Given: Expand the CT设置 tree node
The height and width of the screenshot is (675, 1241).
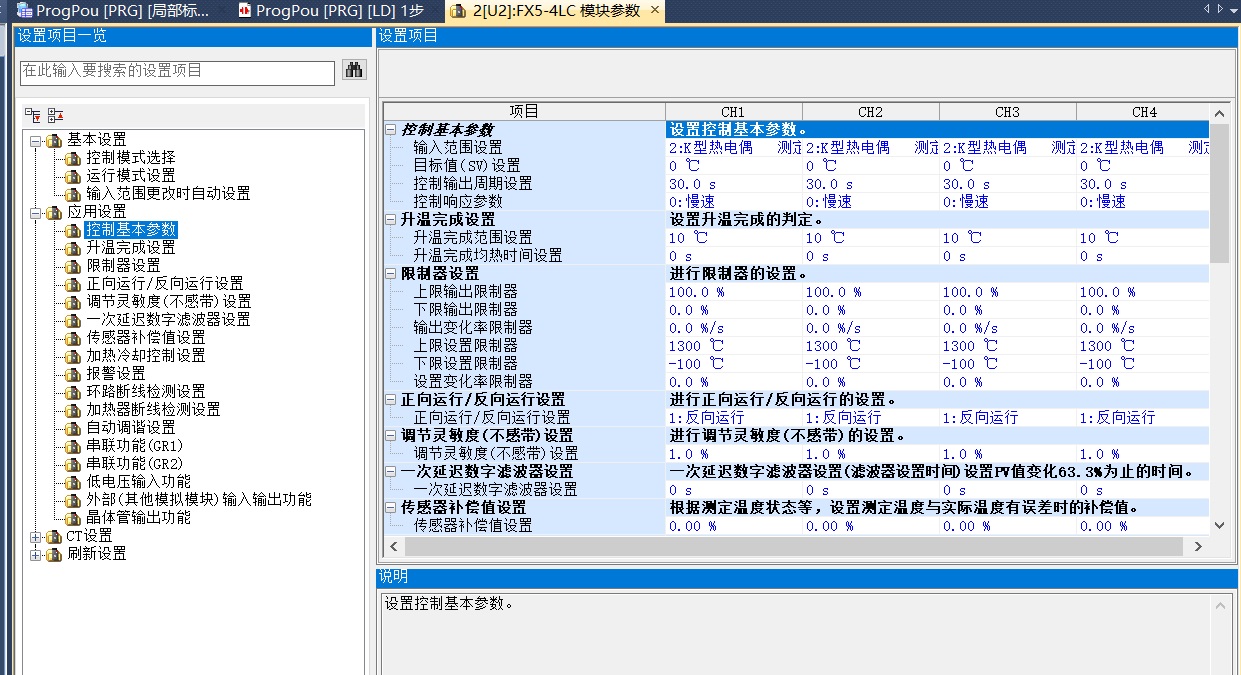Looking at the screenshot, I should tap(37, 536).
